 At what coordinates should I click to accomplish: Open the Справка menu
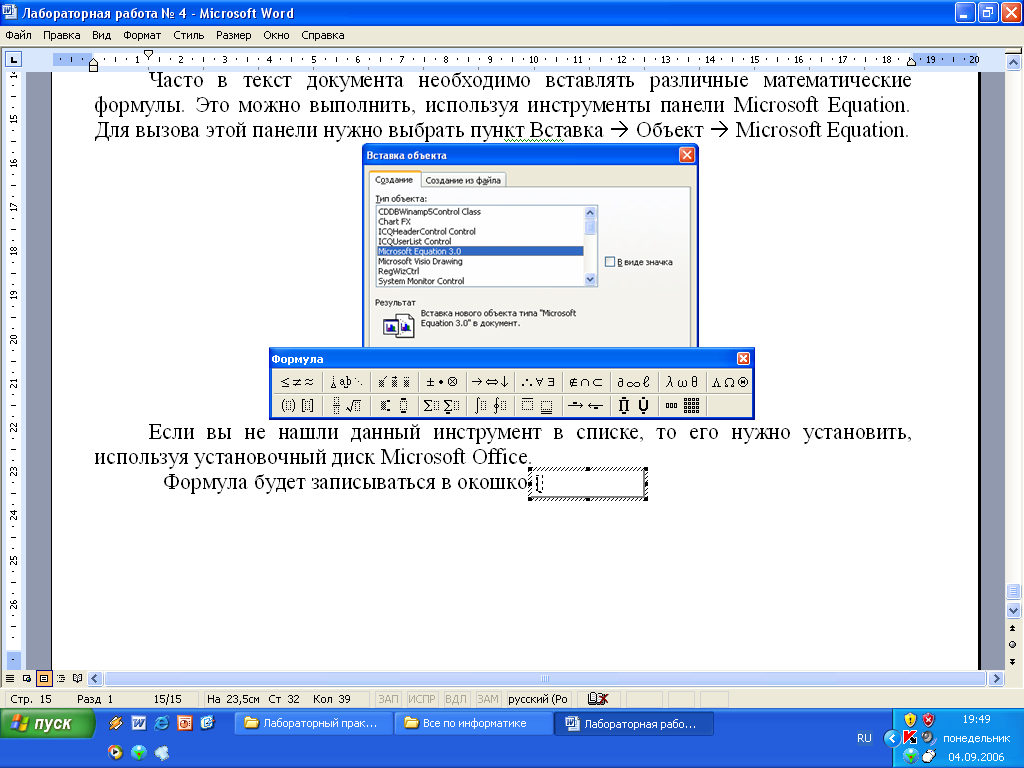(323, 35)
